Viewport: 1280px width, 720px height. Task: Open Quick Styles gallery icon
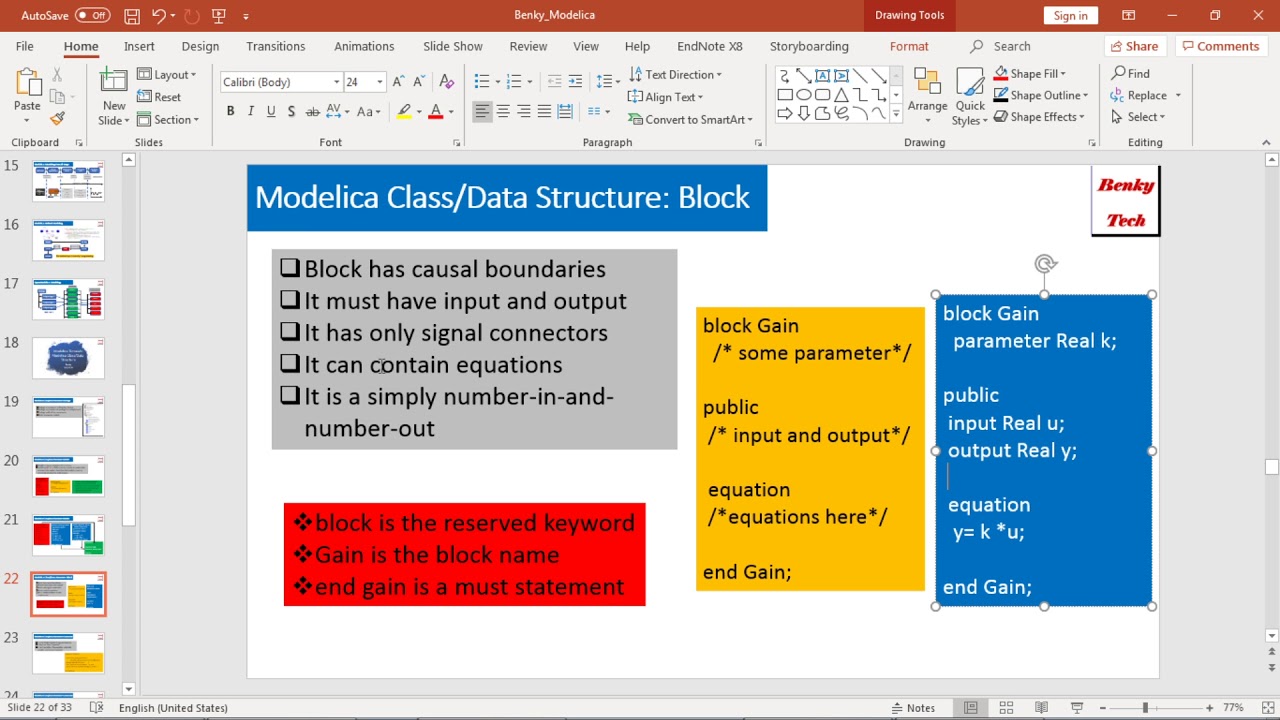970,84
